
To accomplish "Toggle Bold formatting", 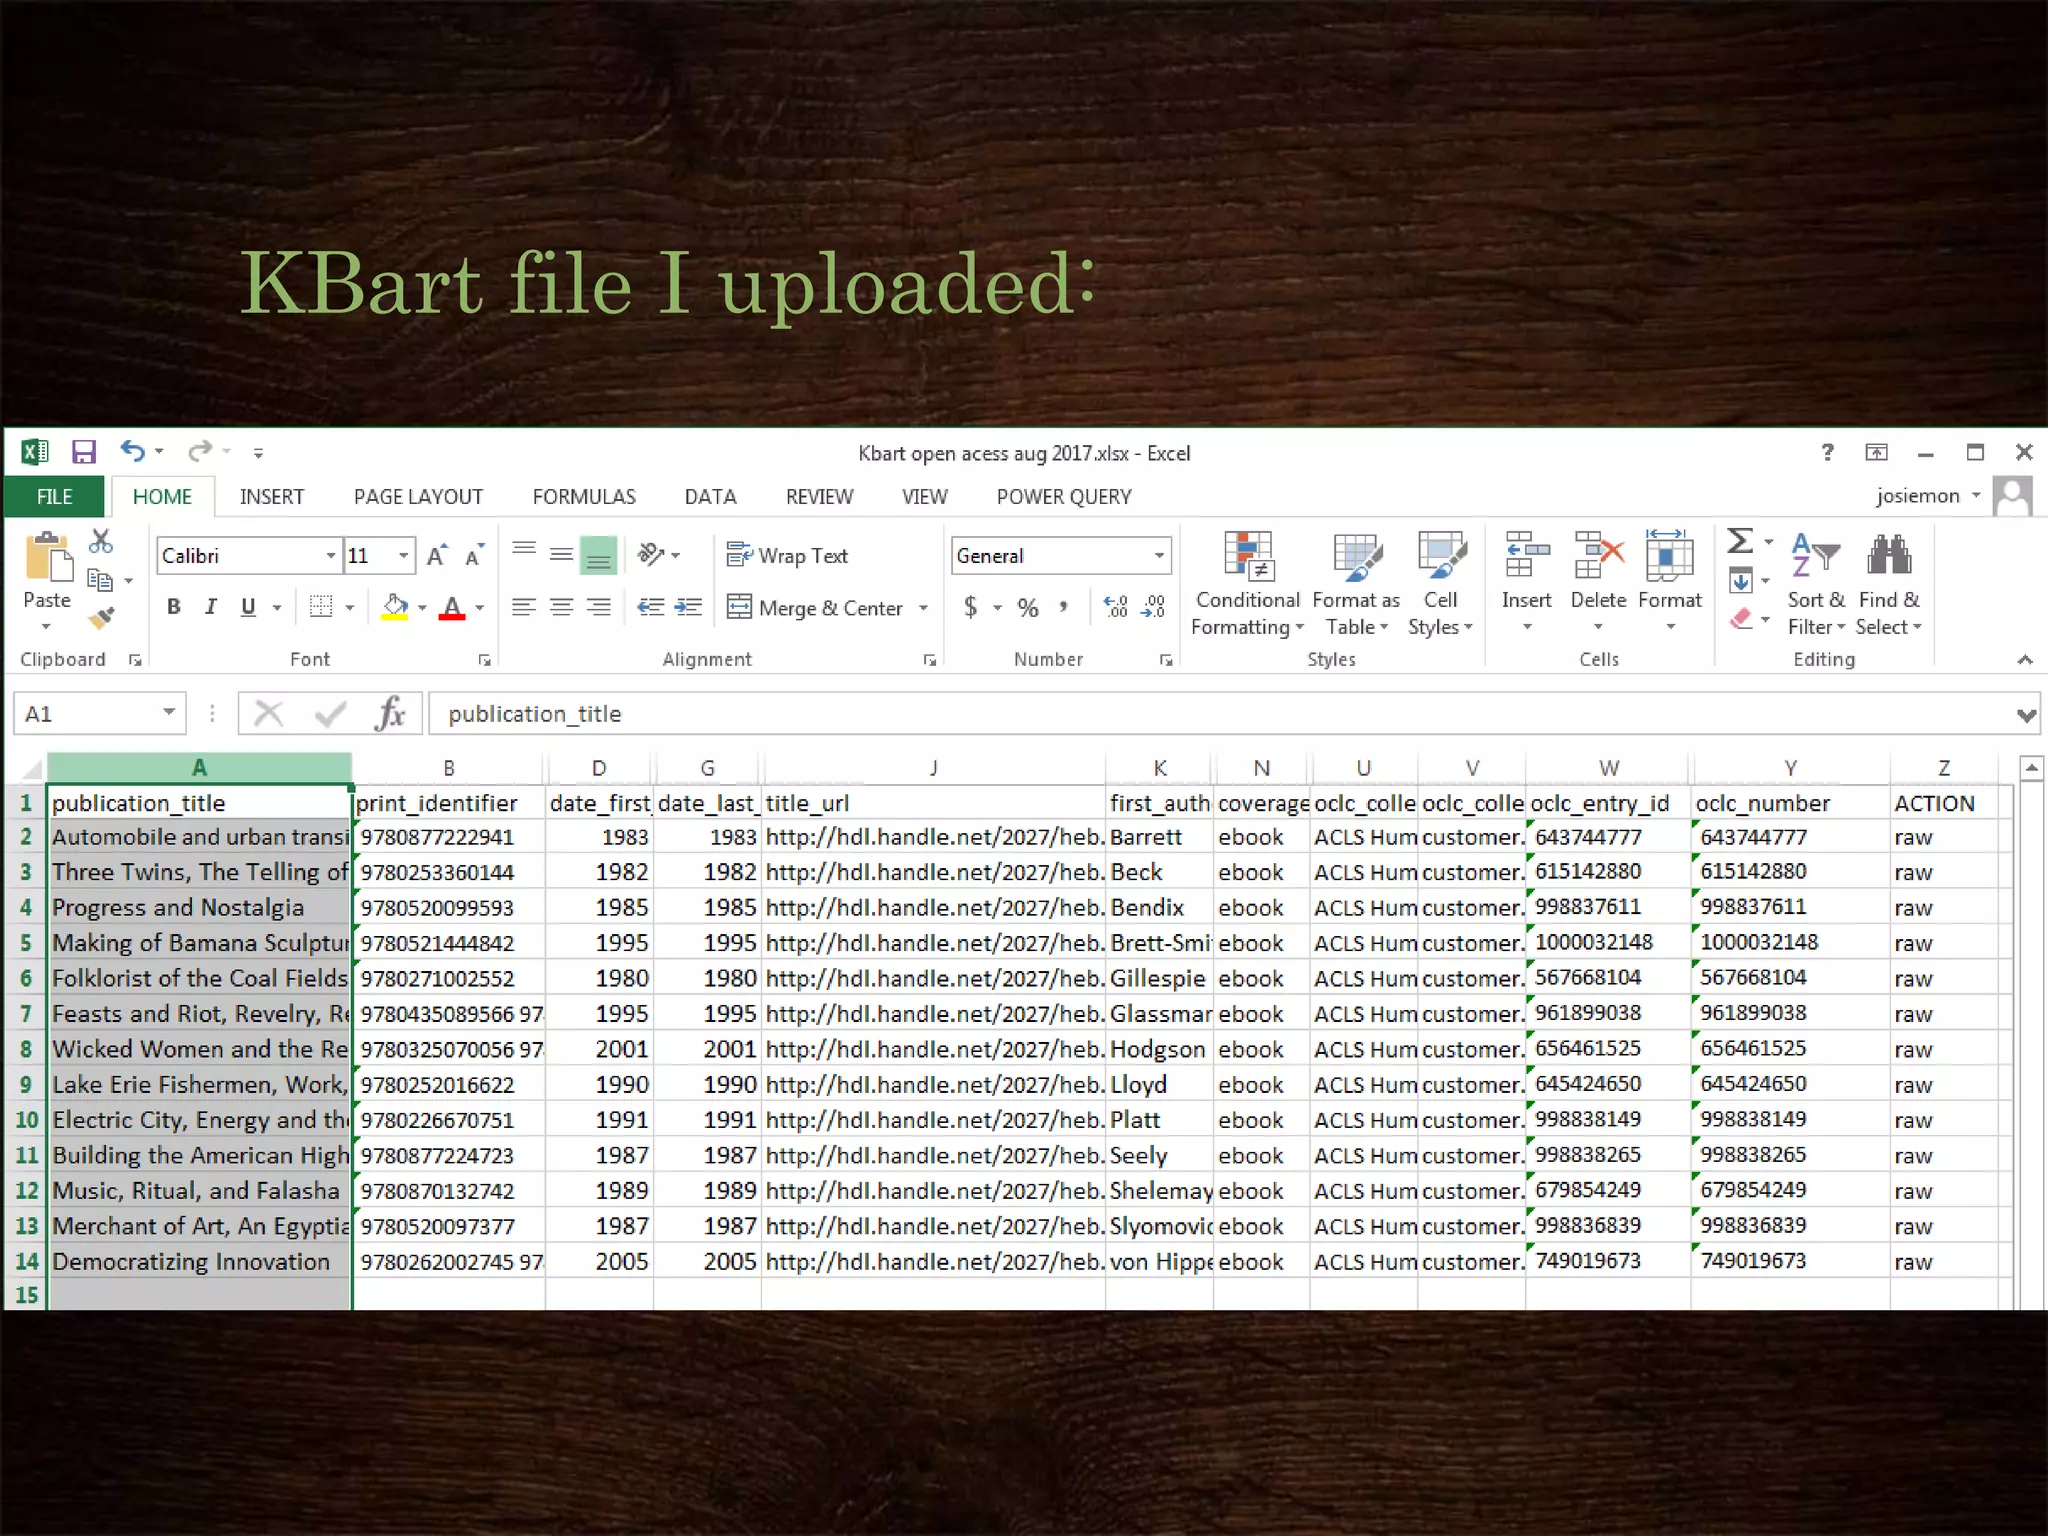I will coord(174,607).
